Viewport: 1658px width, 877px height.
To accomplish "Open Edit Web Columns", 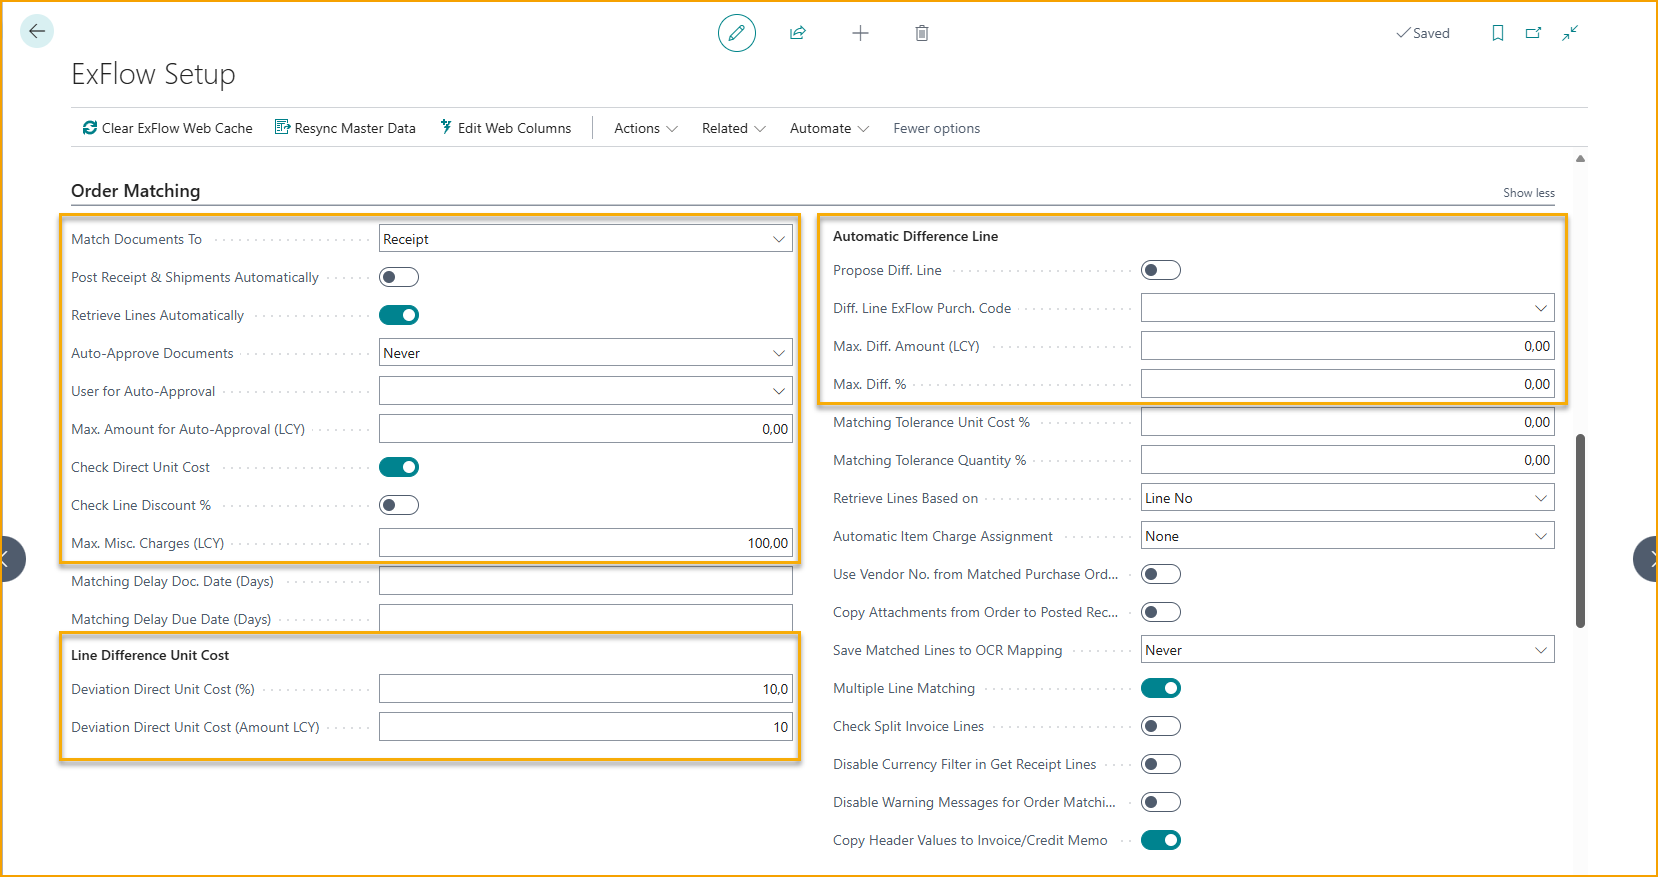I will [x=506, y=128].
